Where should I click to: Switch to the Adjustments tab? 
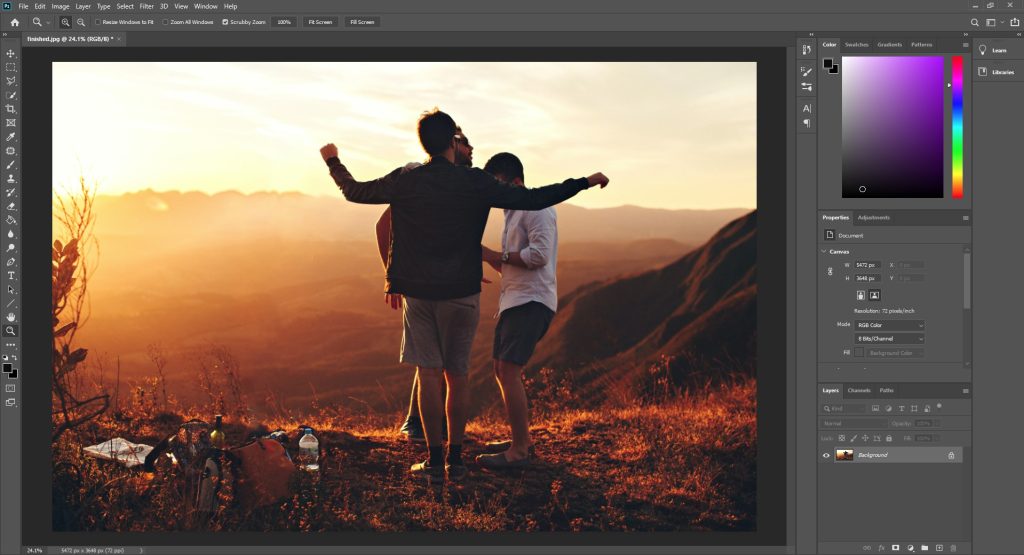point(874,217)
